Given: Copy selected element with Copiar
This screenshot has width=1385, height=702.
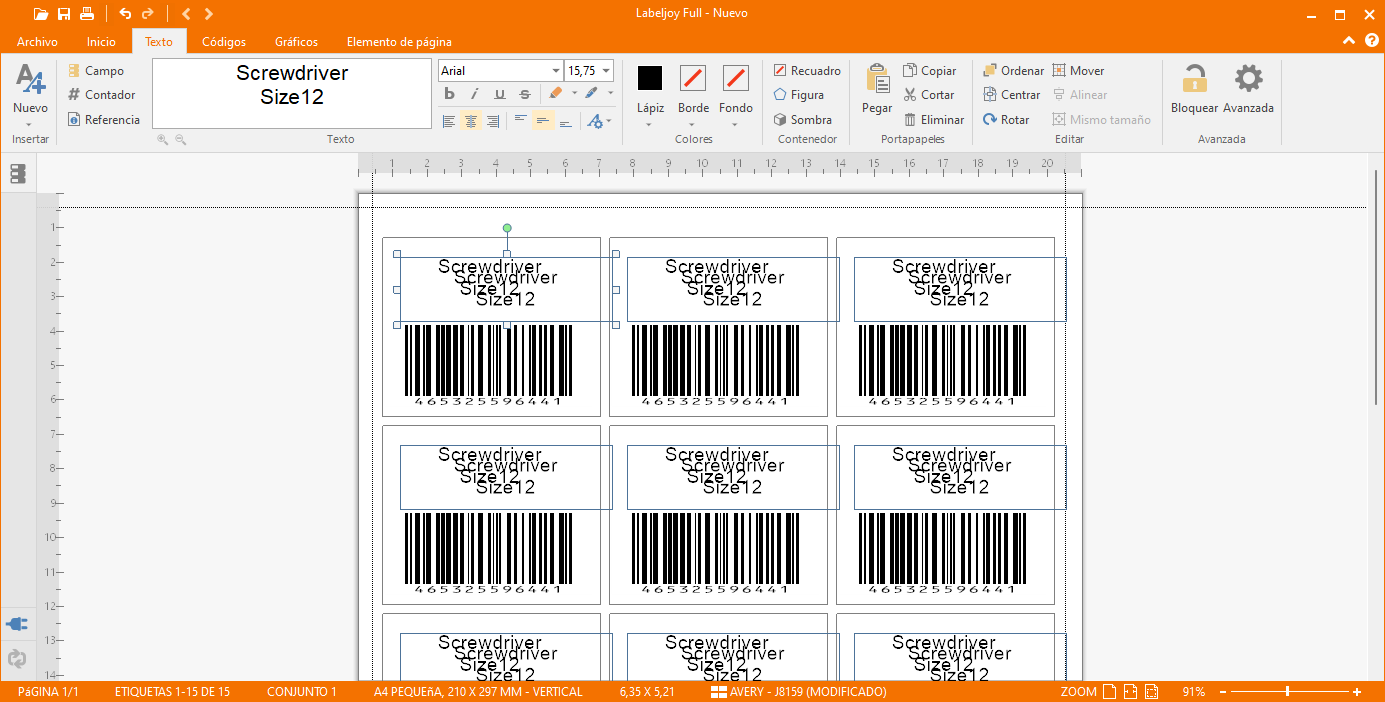Looking at the screenshot, I should [930, 71].
